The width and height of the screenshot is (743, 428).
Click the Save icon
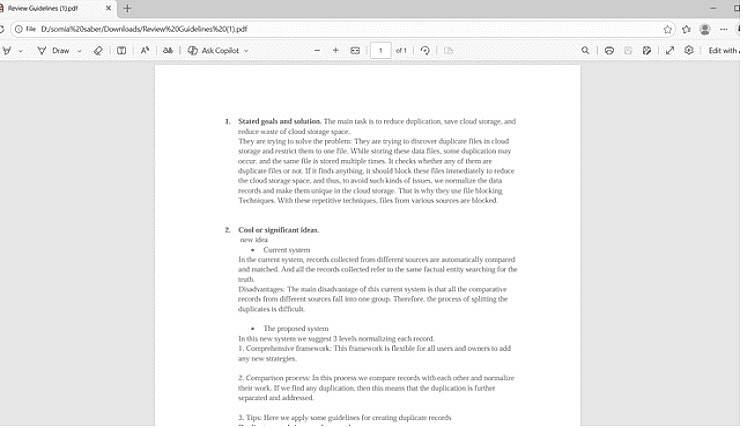(628, 50)
